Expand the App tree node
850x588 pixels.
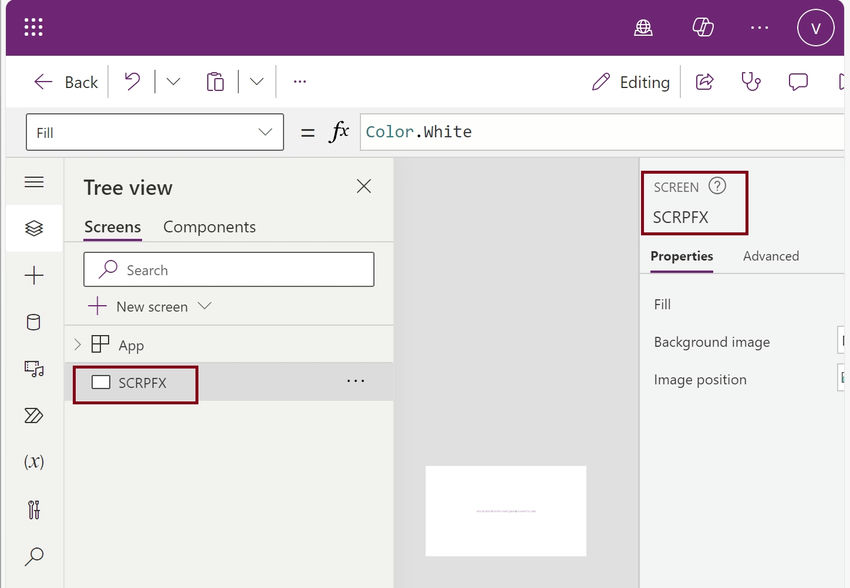(x=78, y=344)
